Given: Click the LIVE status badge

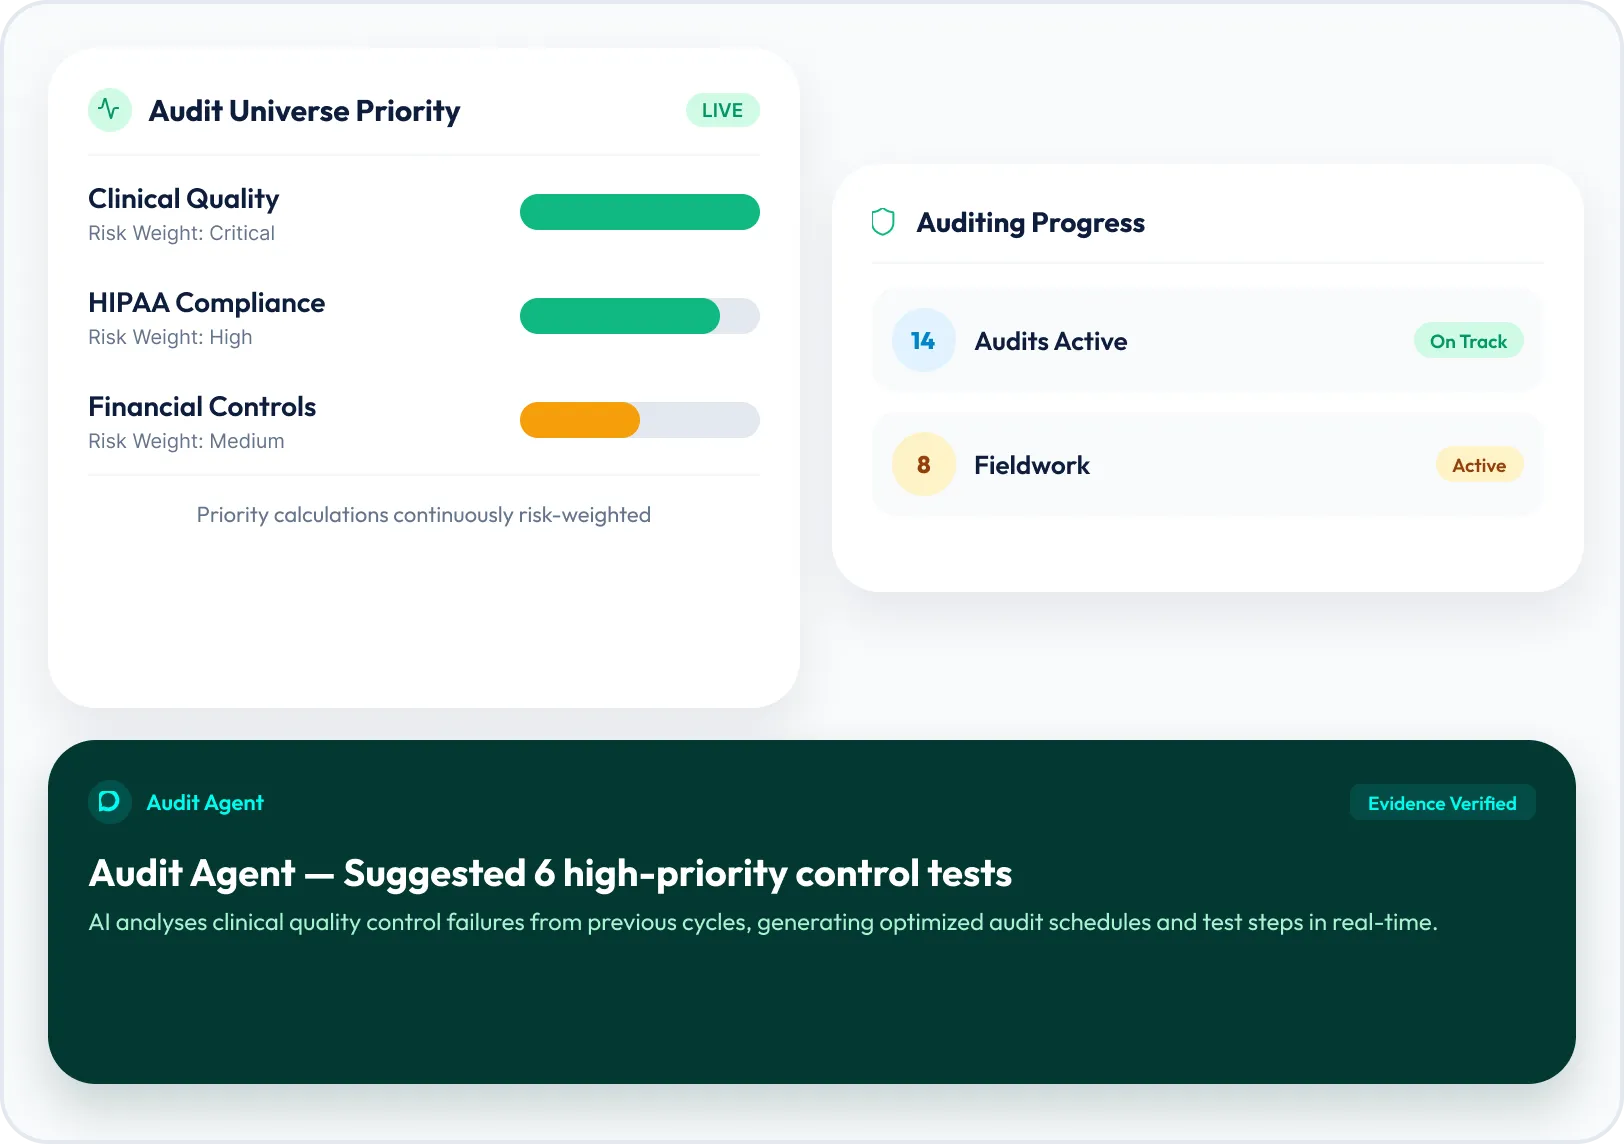Looking at the screenshot, I should pos(722,110).
